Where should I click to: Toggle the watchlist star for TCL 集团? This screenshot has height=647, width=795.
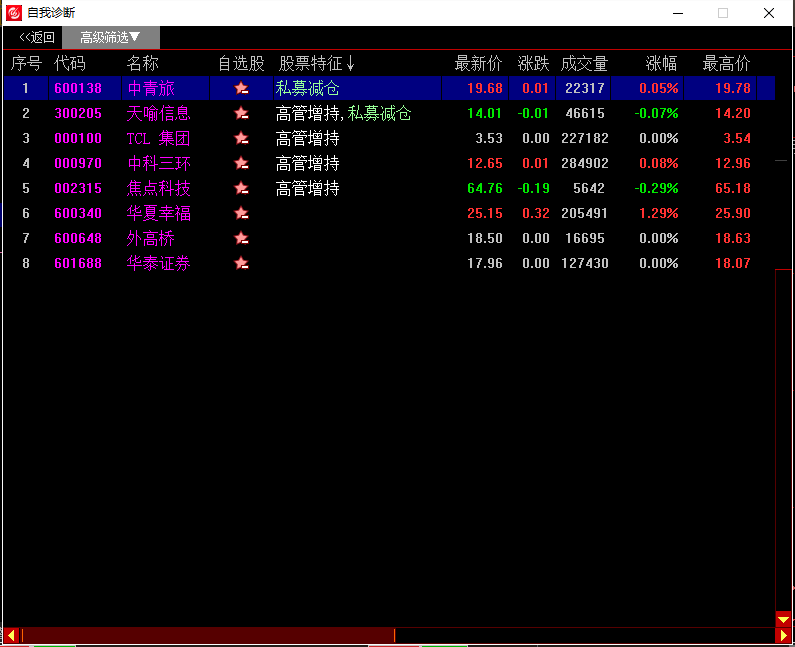pyautogui.click(x=241, y=138)
